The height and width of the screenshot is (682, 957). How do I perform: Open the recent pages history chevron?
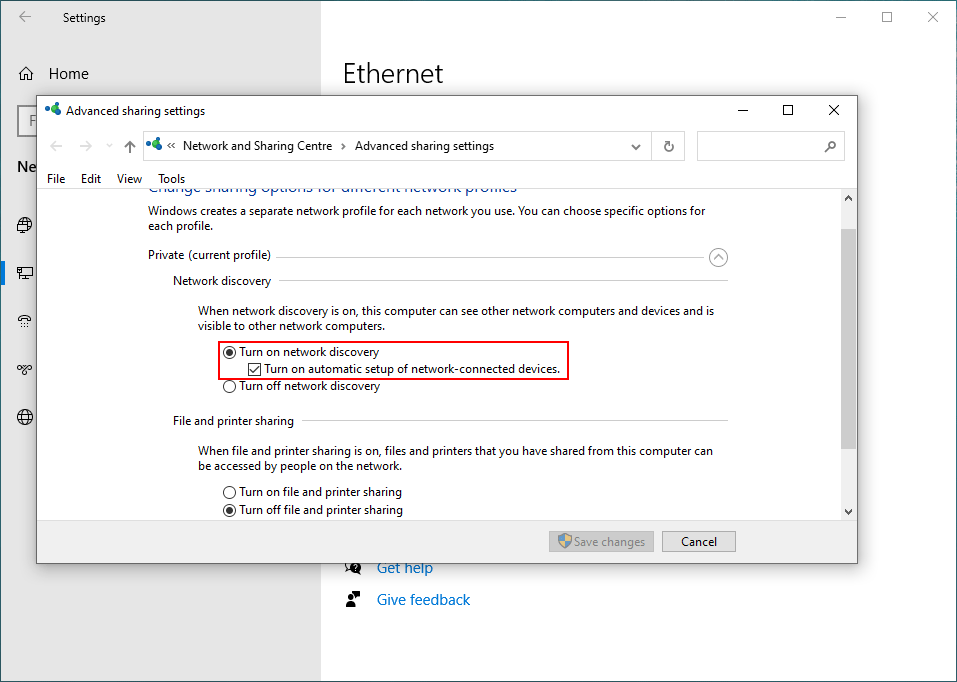tap(108, 145)
